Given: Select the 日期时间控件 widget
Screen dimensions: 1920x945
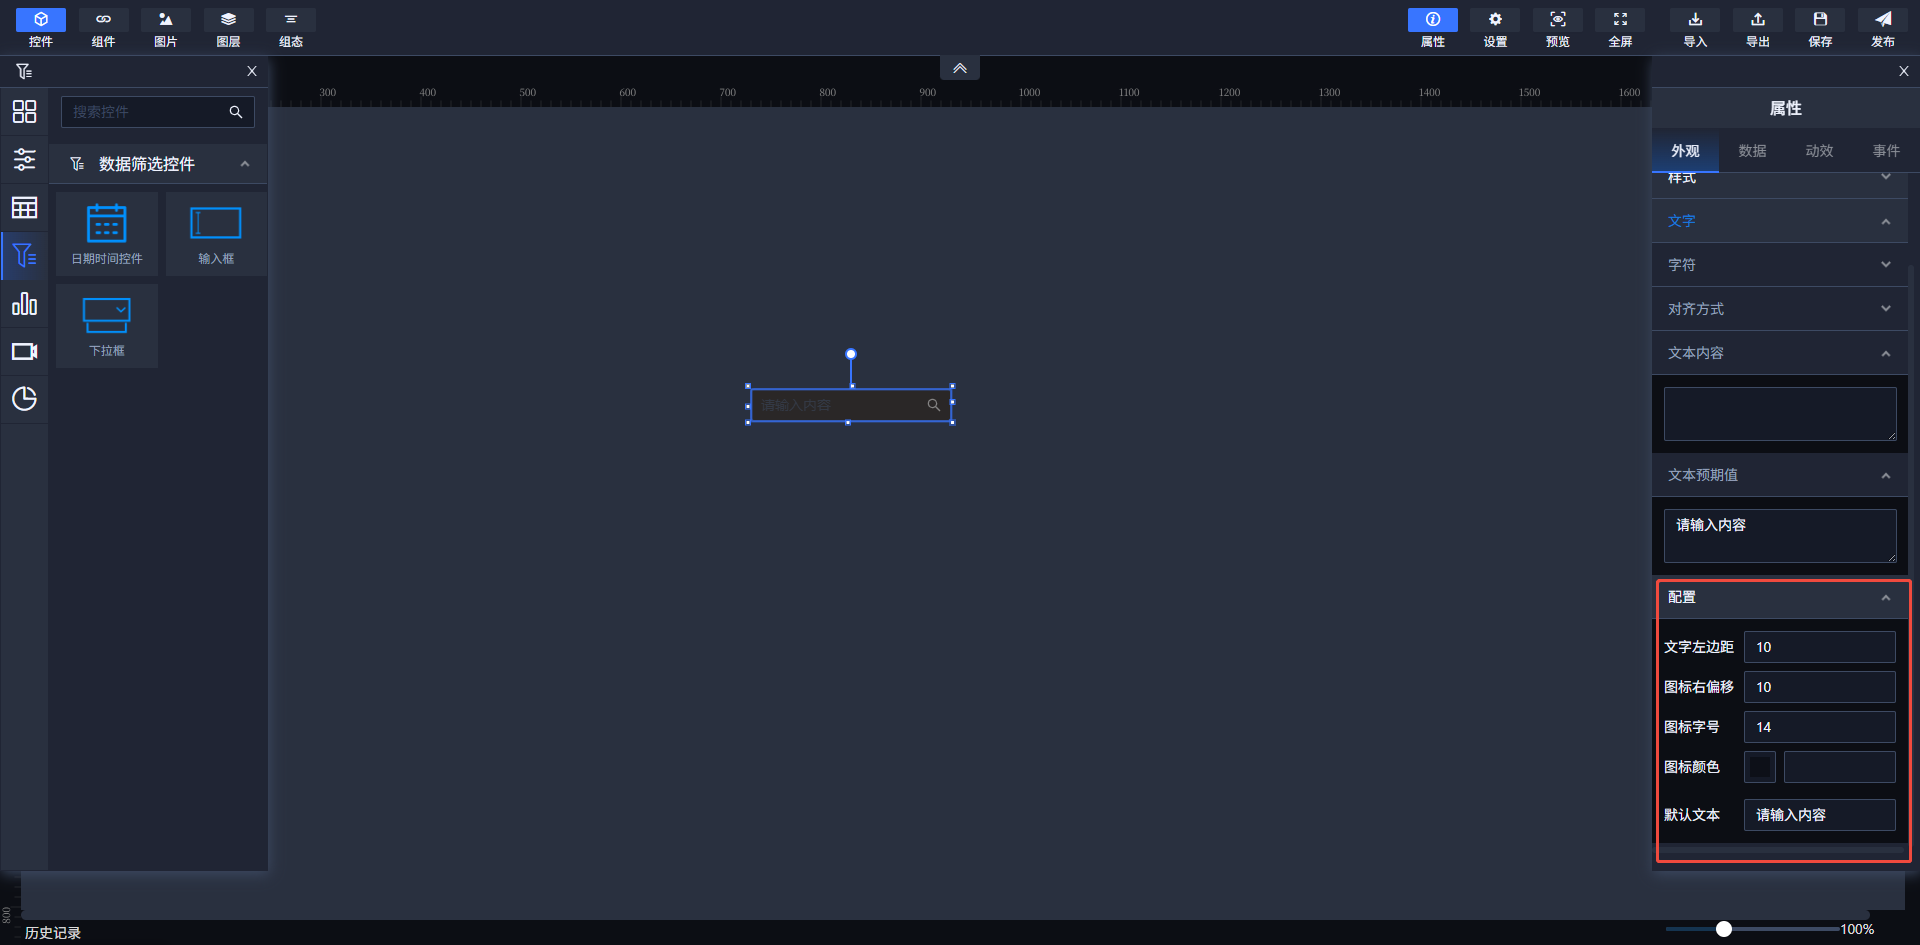Looking at the screenshot, I should [107, 234].
